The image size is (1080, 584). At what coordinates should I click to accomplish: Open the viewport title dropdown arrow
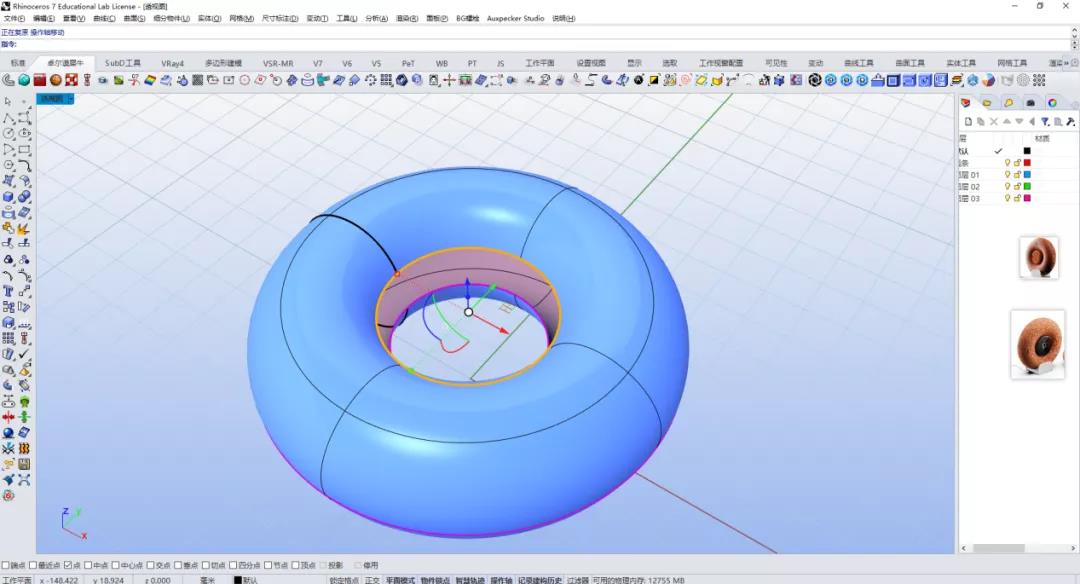pyautogui.click(x=70, y=99)
